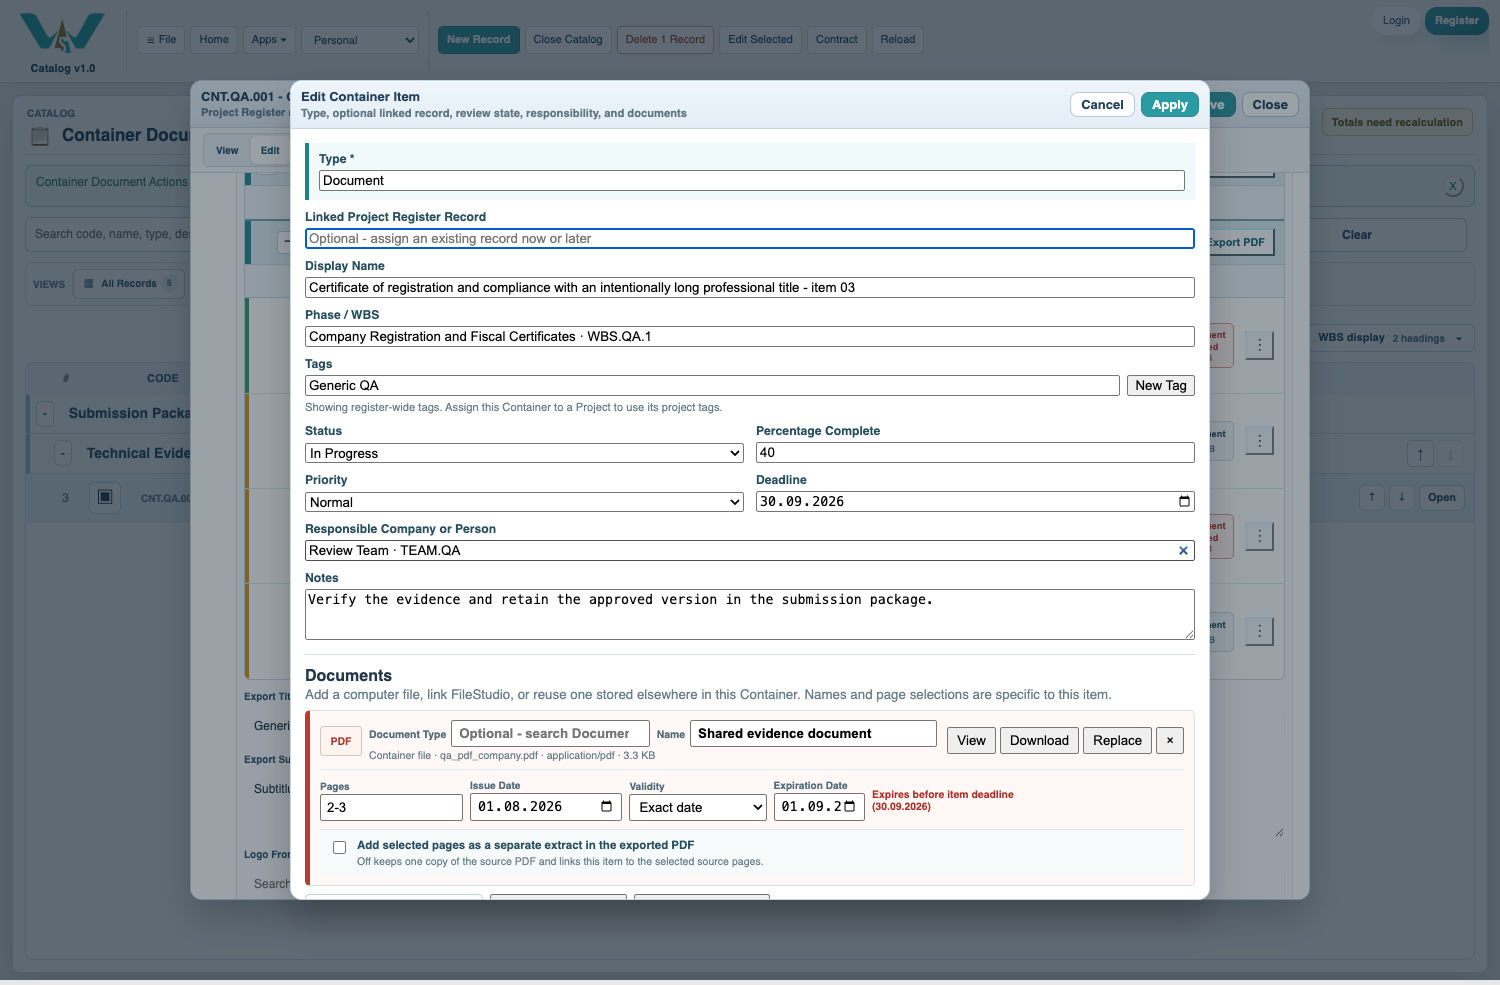Click the Phase / WBS field

(x=749, y=337)
